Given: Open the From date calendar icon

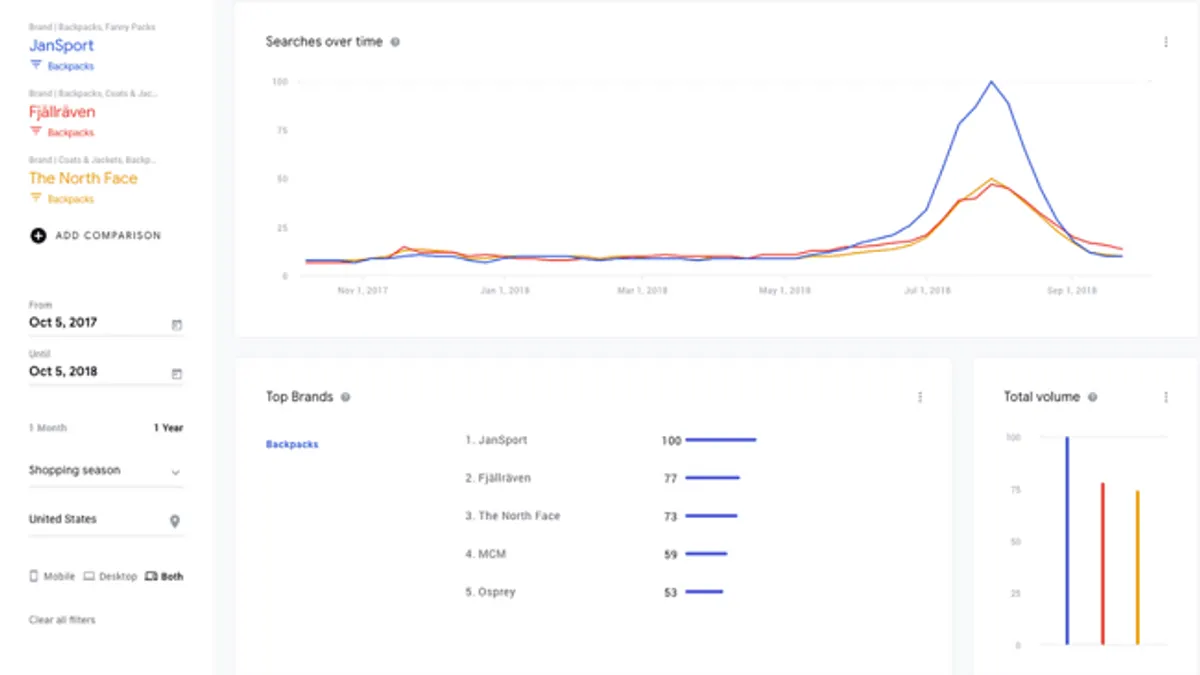Looking at the screenshot, I should [x=177, y=325].
